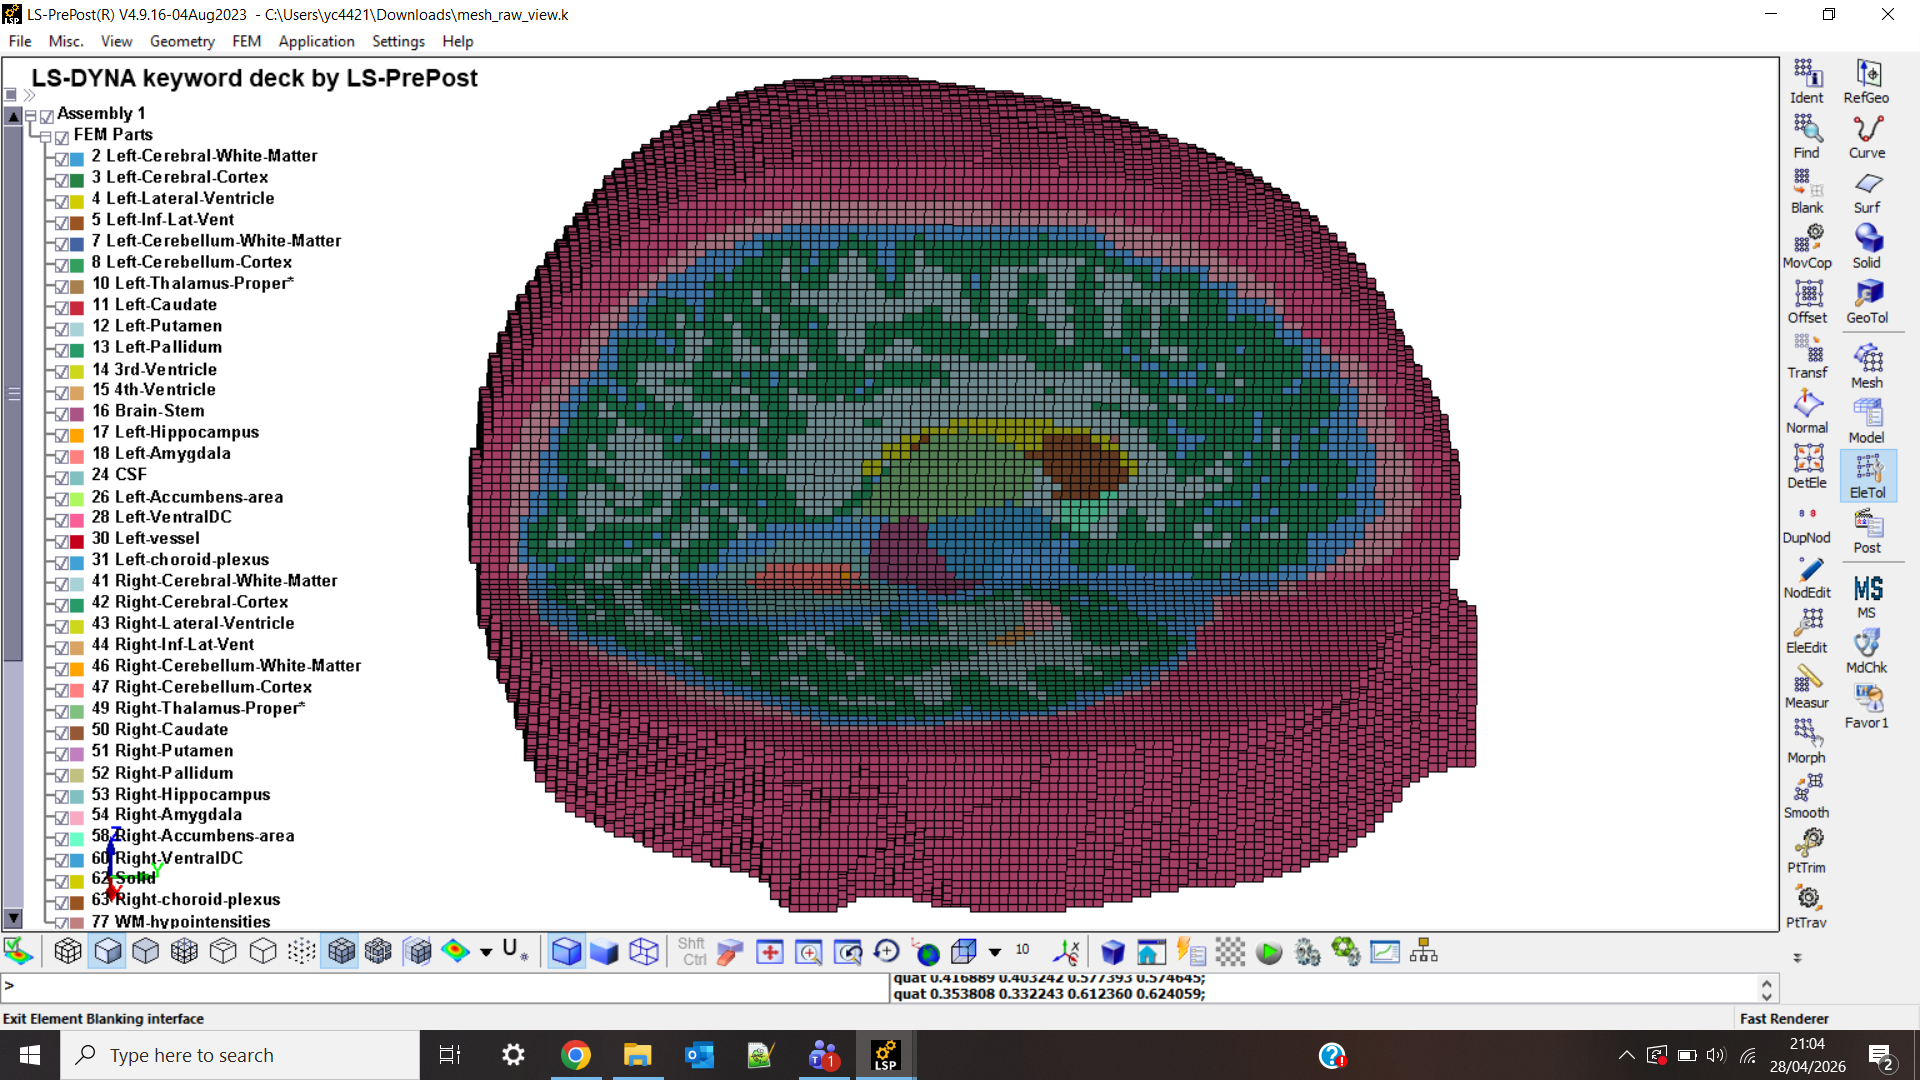Image resolution: width=1920 pixels, height=1080 pixels.
Task: Open the PtTrim tool
Action: [x=1807, y=851]
